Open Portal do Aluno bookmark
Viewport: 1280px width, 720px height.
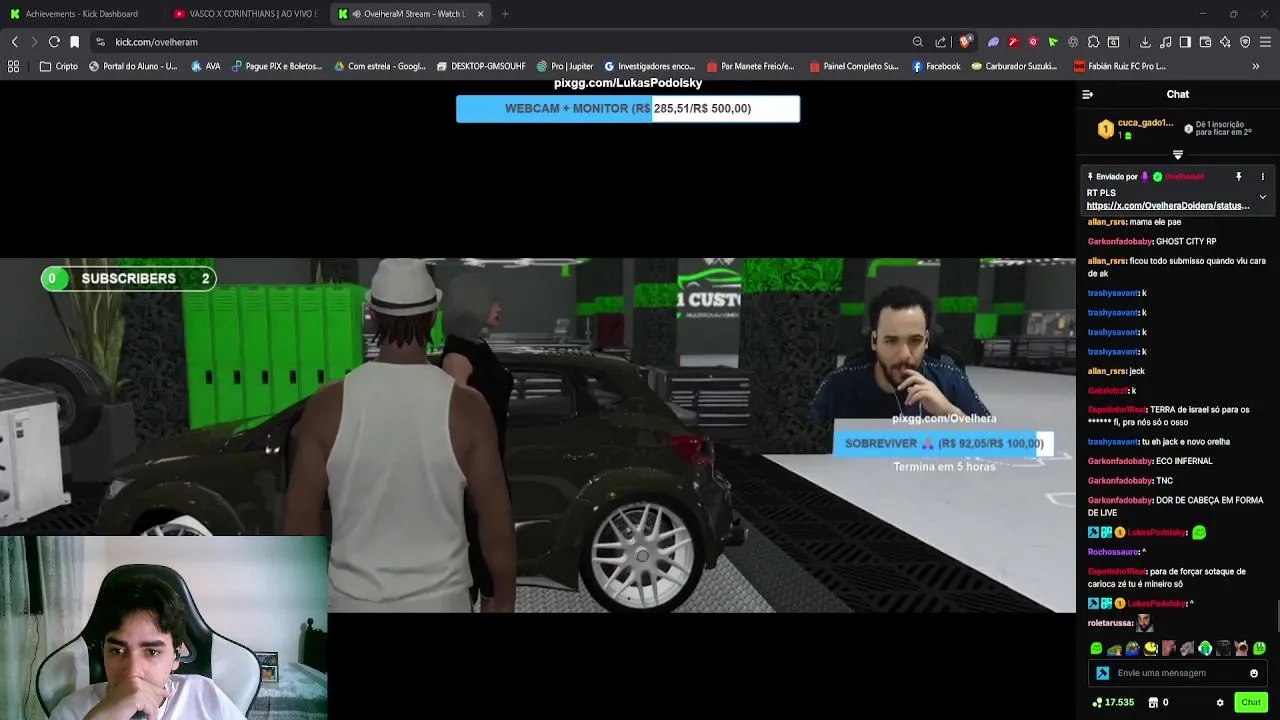pos(133,66)
